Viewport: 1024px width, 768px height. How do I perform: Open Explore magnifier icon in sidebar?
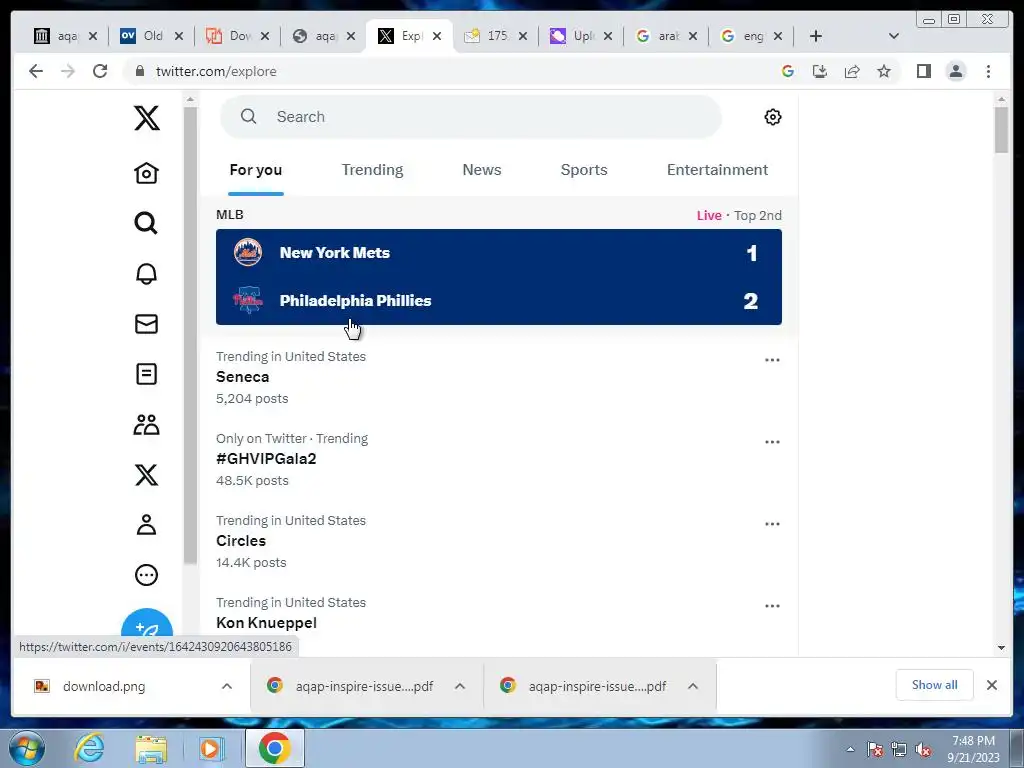[x=146, y=223]
